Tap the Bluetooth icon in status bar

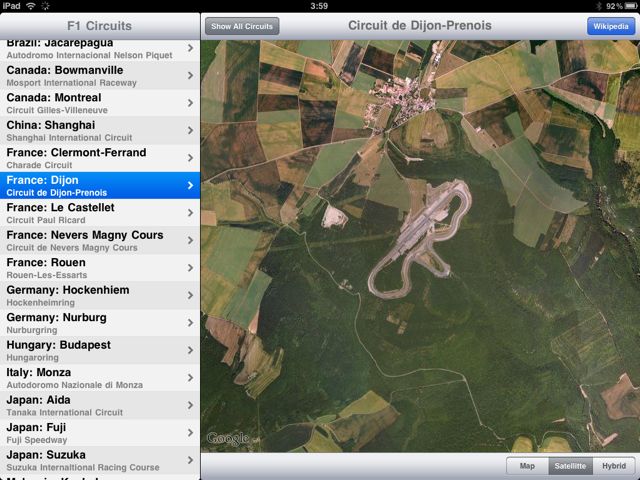coord(599,6)
